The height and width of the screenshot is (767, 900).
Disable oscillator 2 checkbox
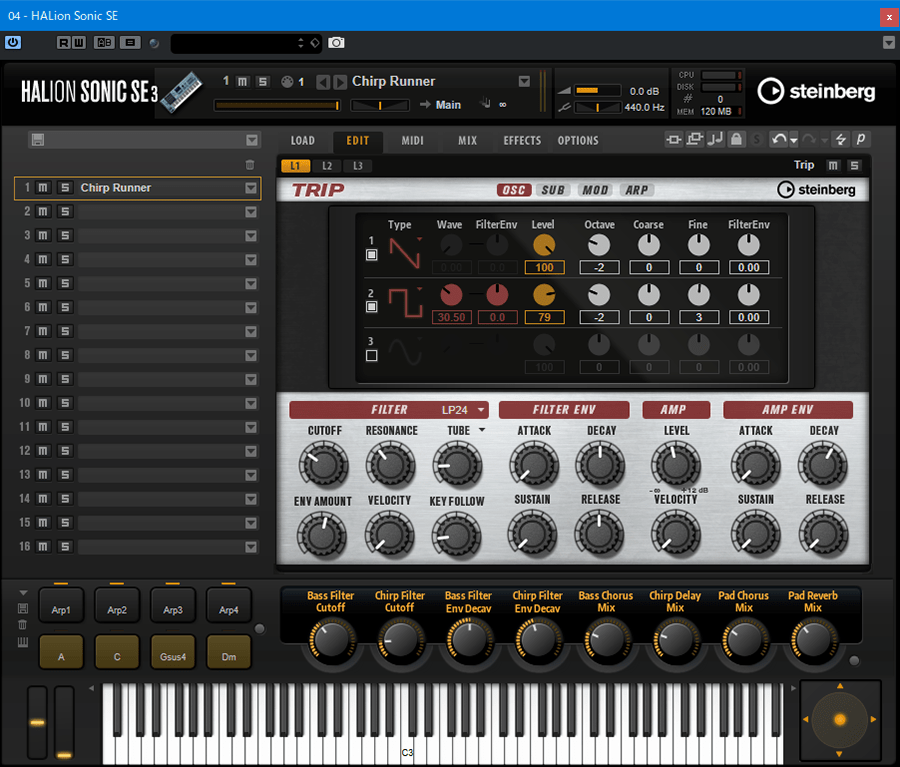pos(372,307)
